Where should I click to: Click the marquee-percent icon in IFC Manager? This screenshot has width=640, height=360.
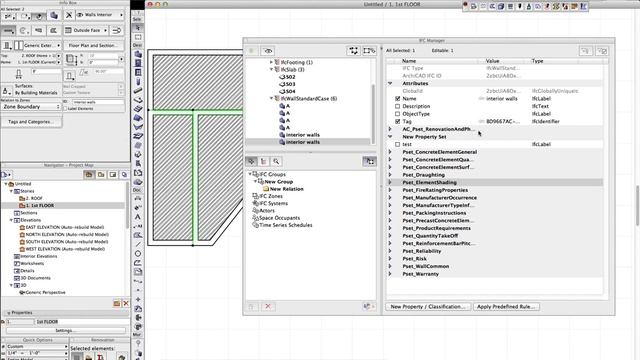(369, 51)
